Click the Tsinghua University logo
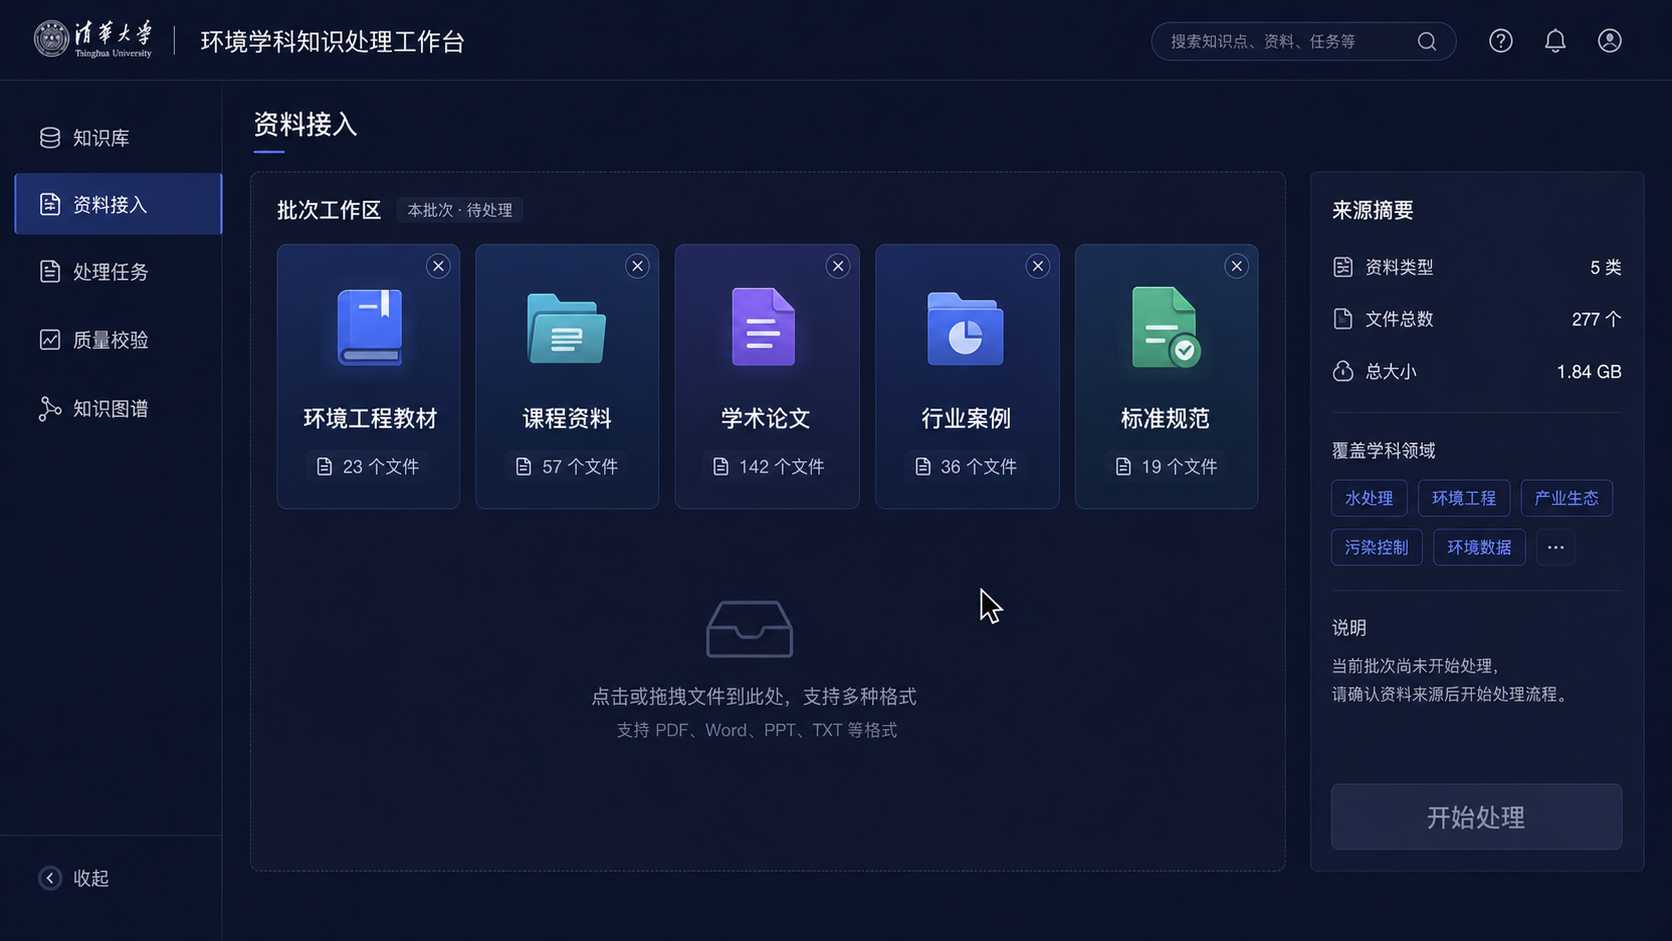 (93, 40)
